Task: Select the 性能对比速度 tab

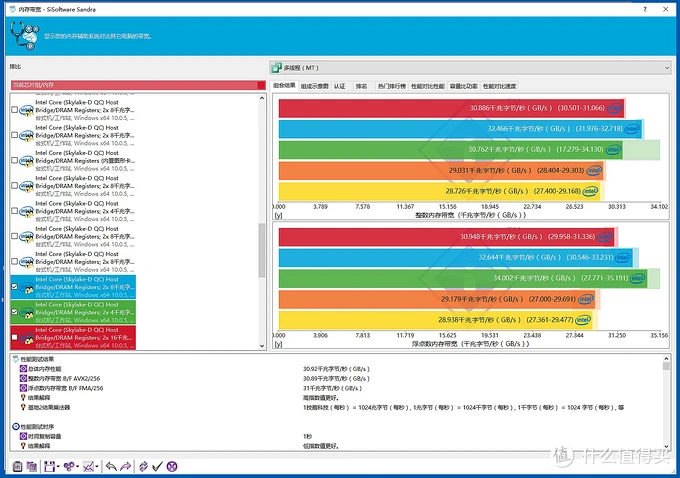Action: [501, 86]
